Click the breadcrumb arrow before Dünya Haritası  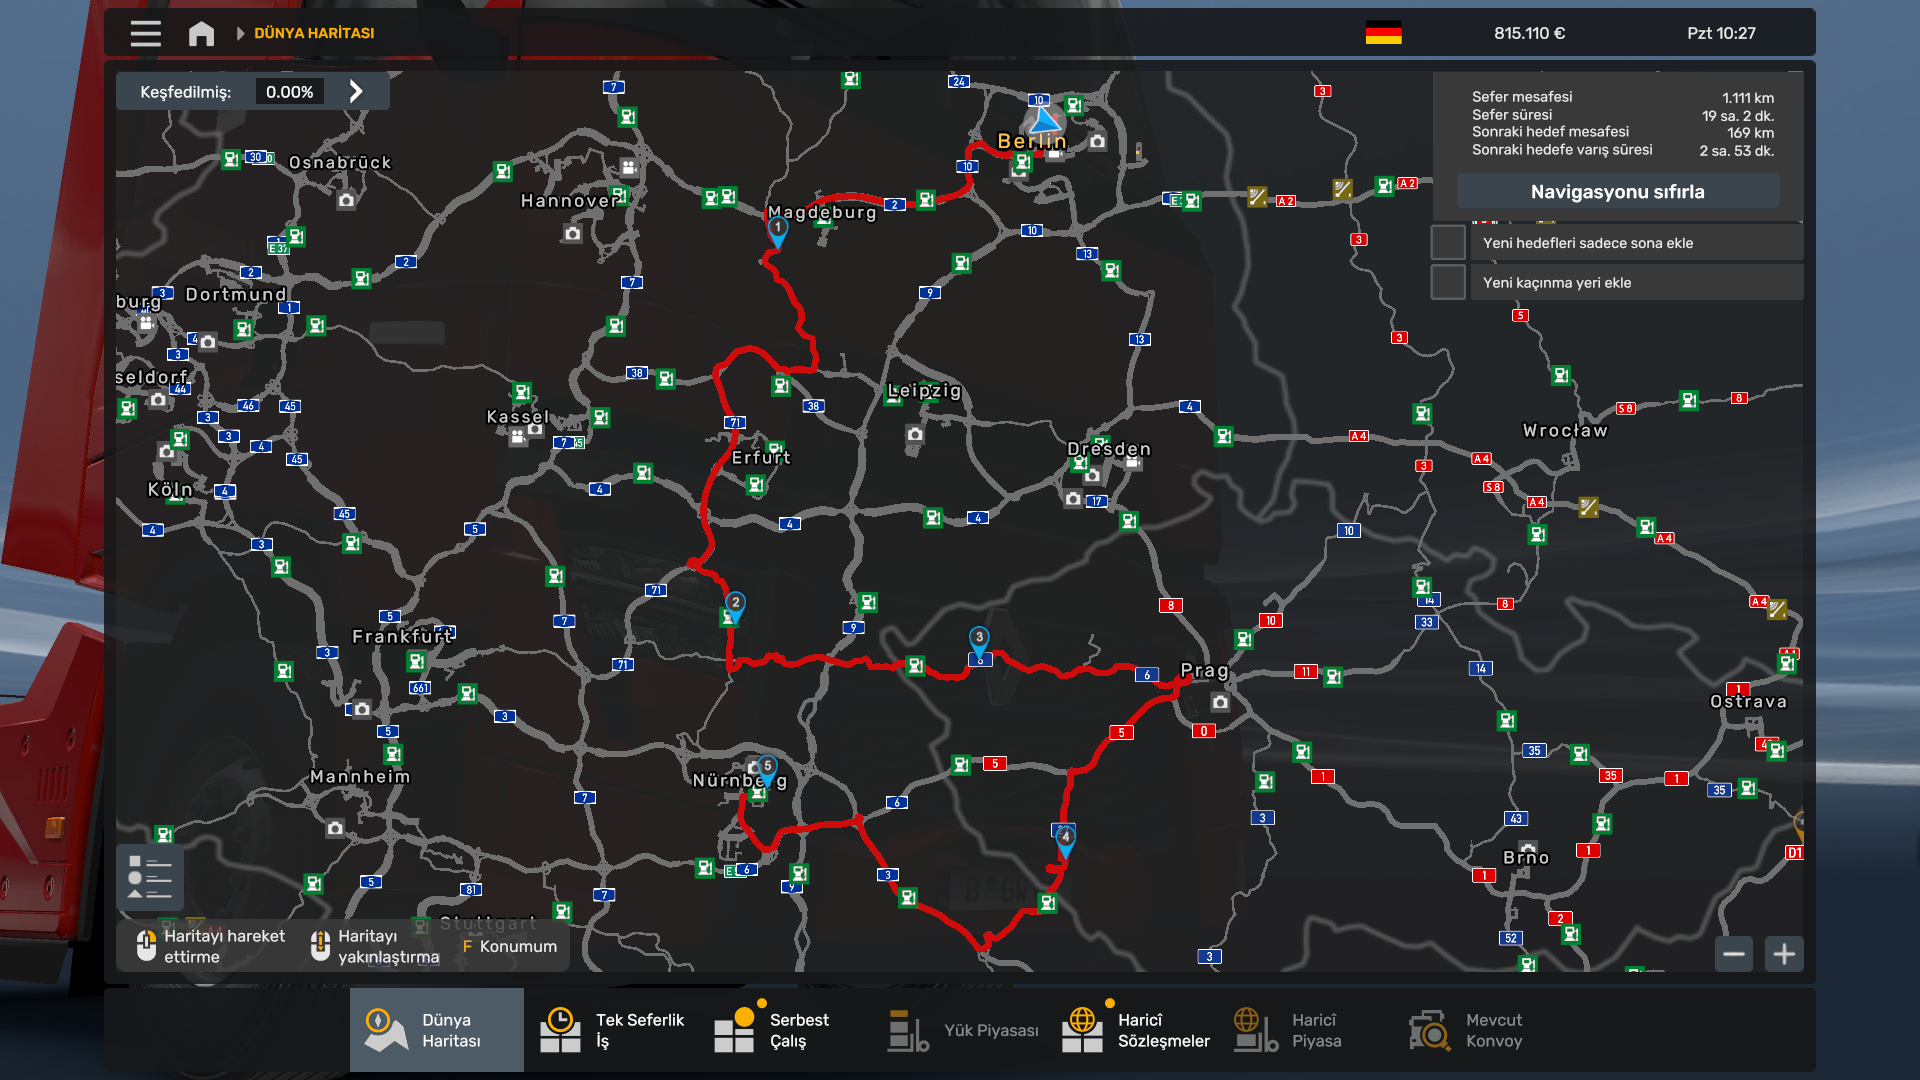240,33
